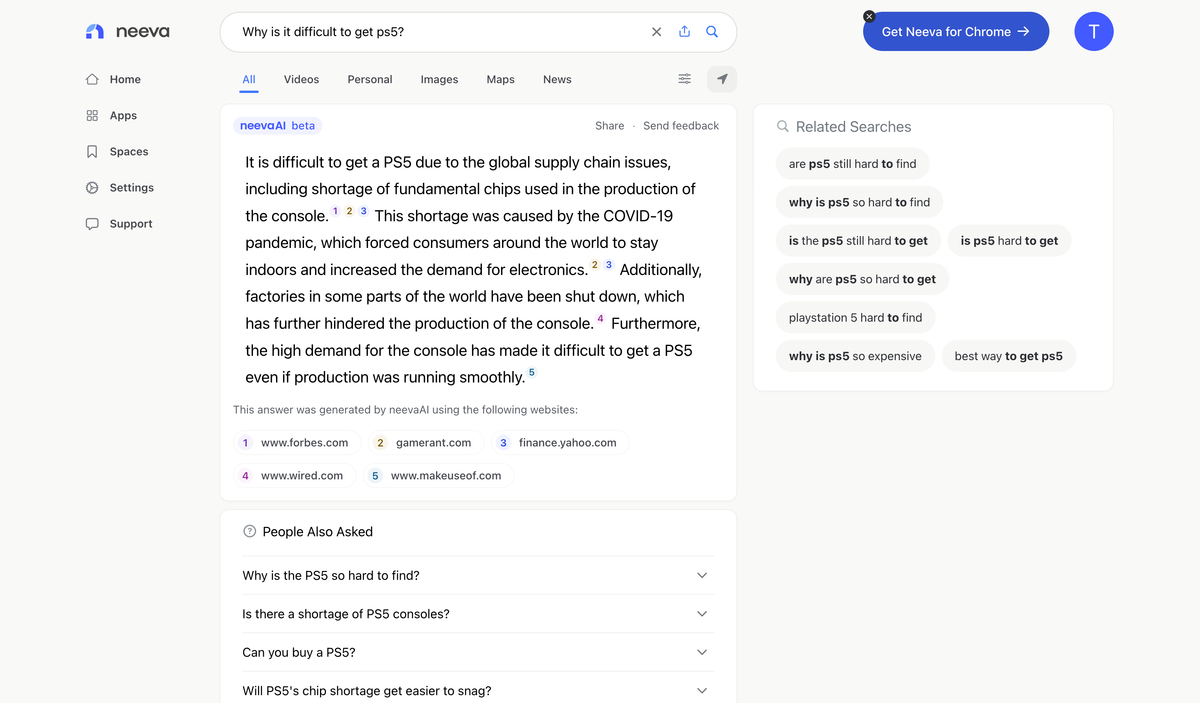This screenshot has height=703, width=1200.
Task: Select 'why is ps5 so expensive' chip
Action: pos(855,356)
